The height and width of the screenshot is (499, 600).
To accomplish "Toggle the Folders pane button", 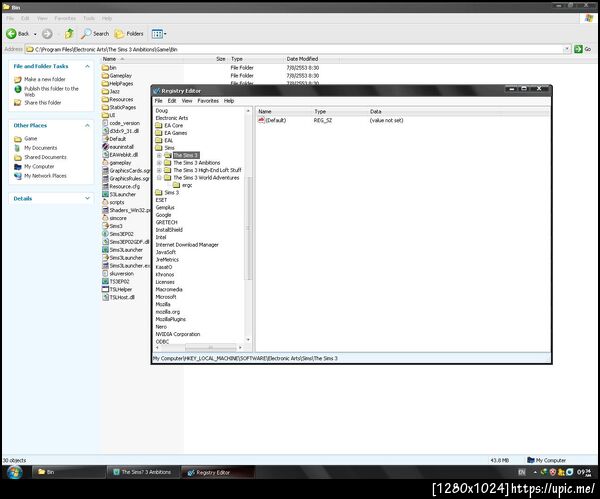I will [x=129, y=34].
